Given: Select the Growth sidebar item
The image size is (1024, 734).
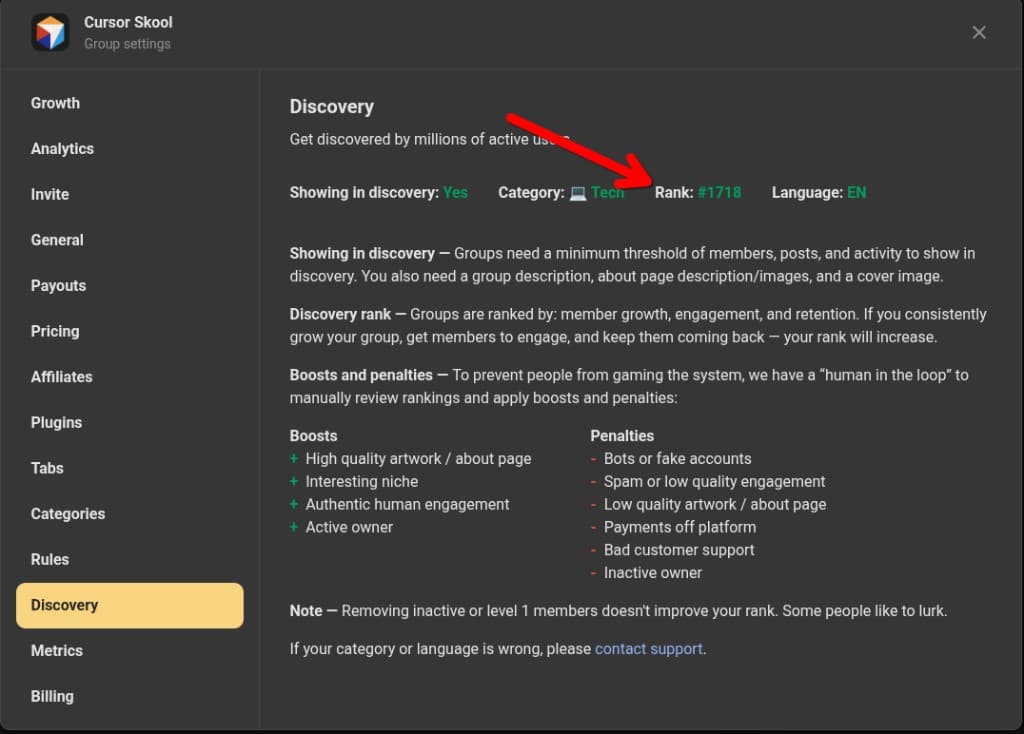Looking at the screenshot, I should [x=55, y=103].
